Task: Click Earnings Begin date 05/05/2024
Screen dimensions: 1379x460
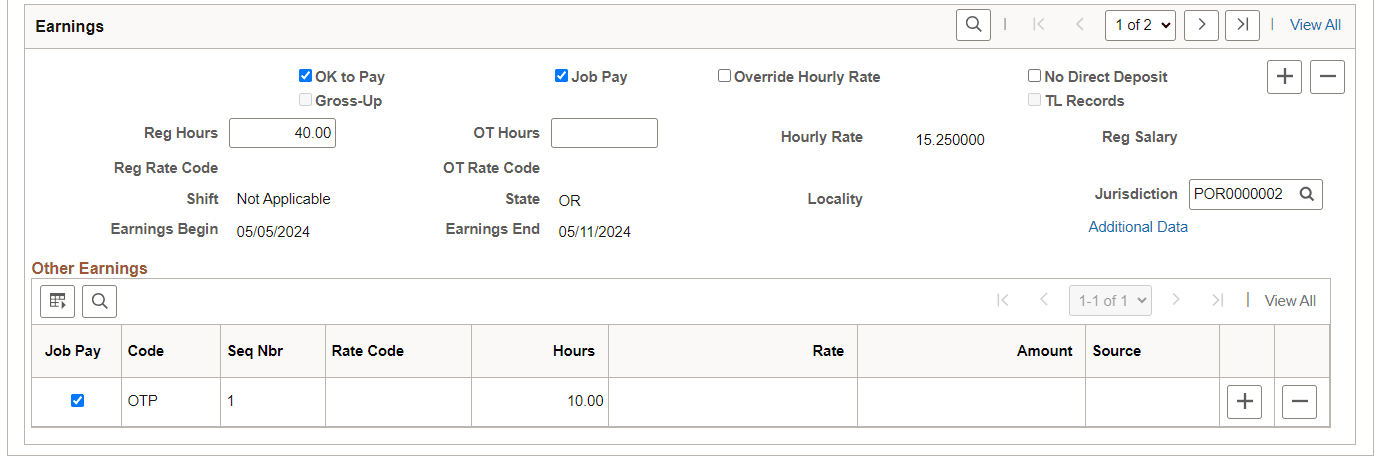Action: [273, 232]
